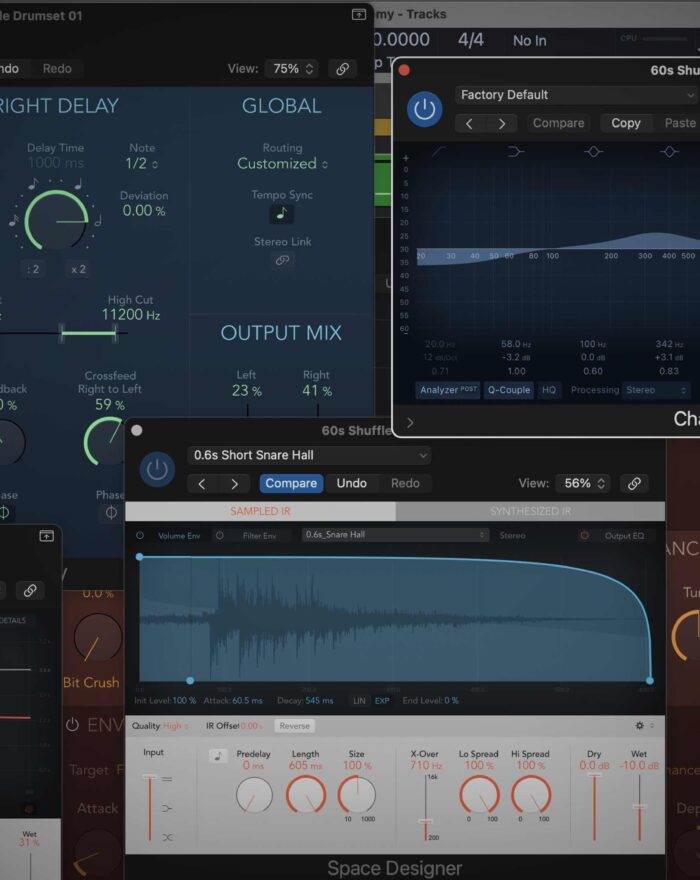
Task: Switch to the Sampled IR tab
Action: [x=260, y=511]
